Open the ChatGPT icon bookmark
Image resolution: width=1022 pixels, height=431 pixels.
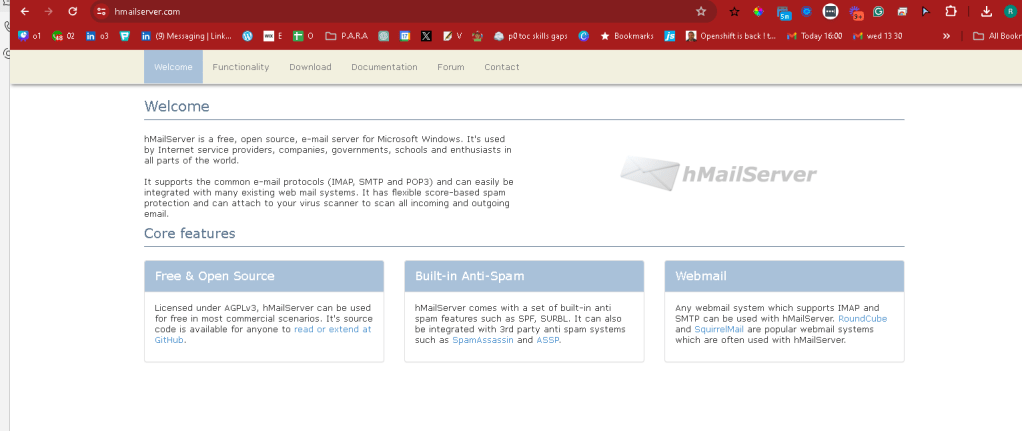coord(383,36)
